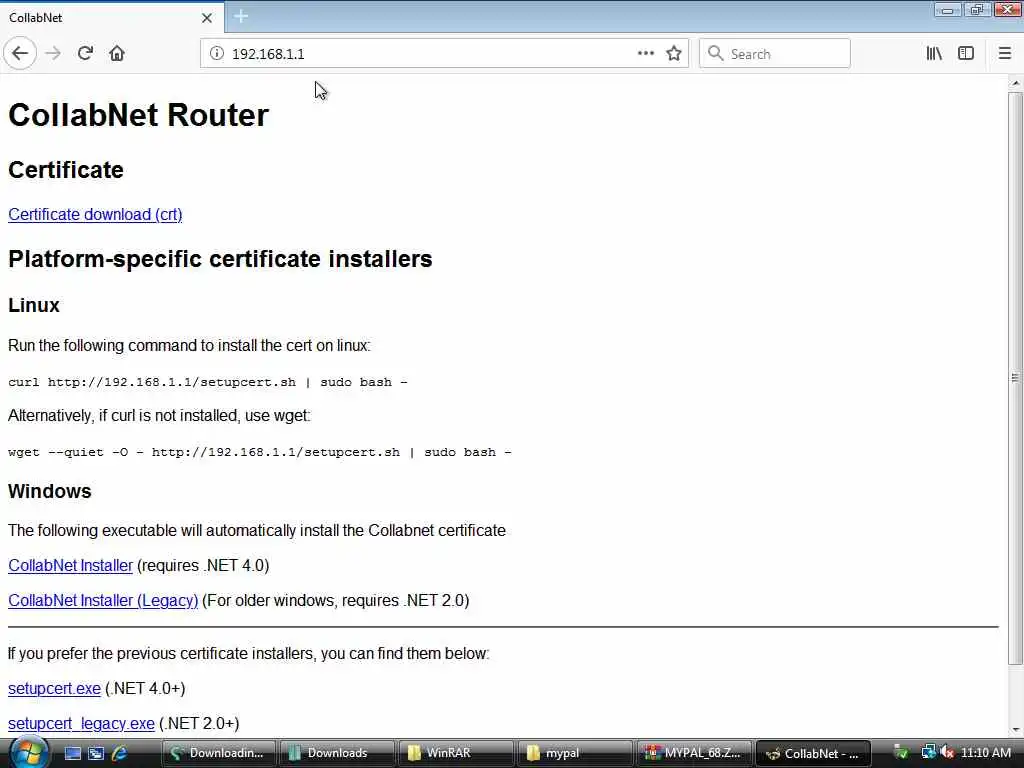Click the curl setupcert.sh command text
Viewport: 1024px width, 768px height.
coord(208,383)
